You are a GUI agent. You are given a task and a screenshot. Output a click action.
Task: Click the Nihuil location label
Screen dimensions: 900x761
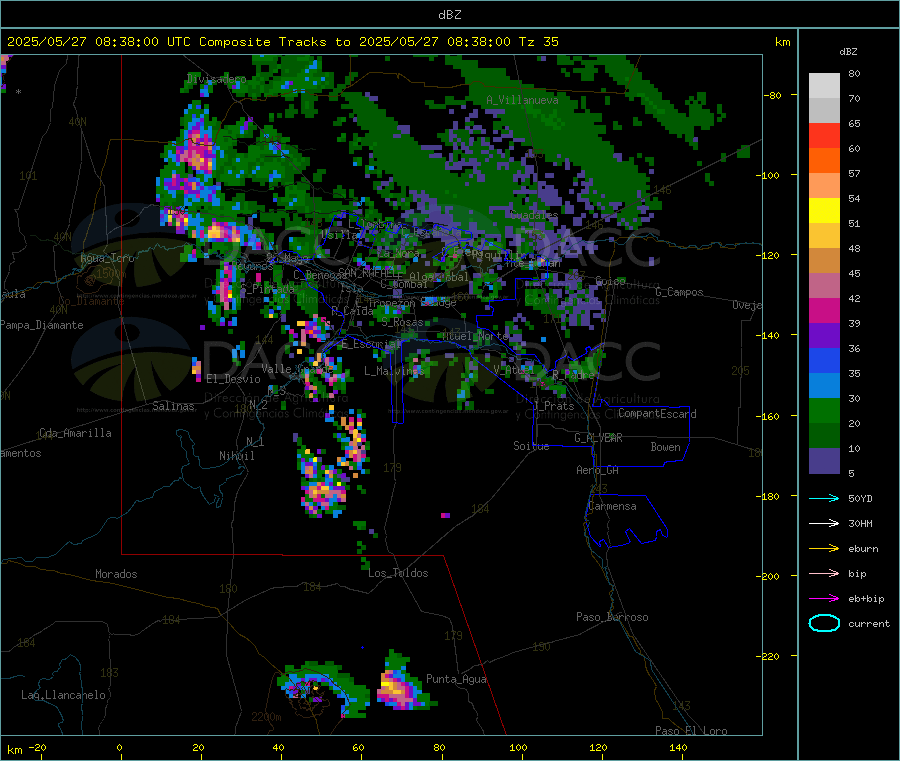(236, 456)
